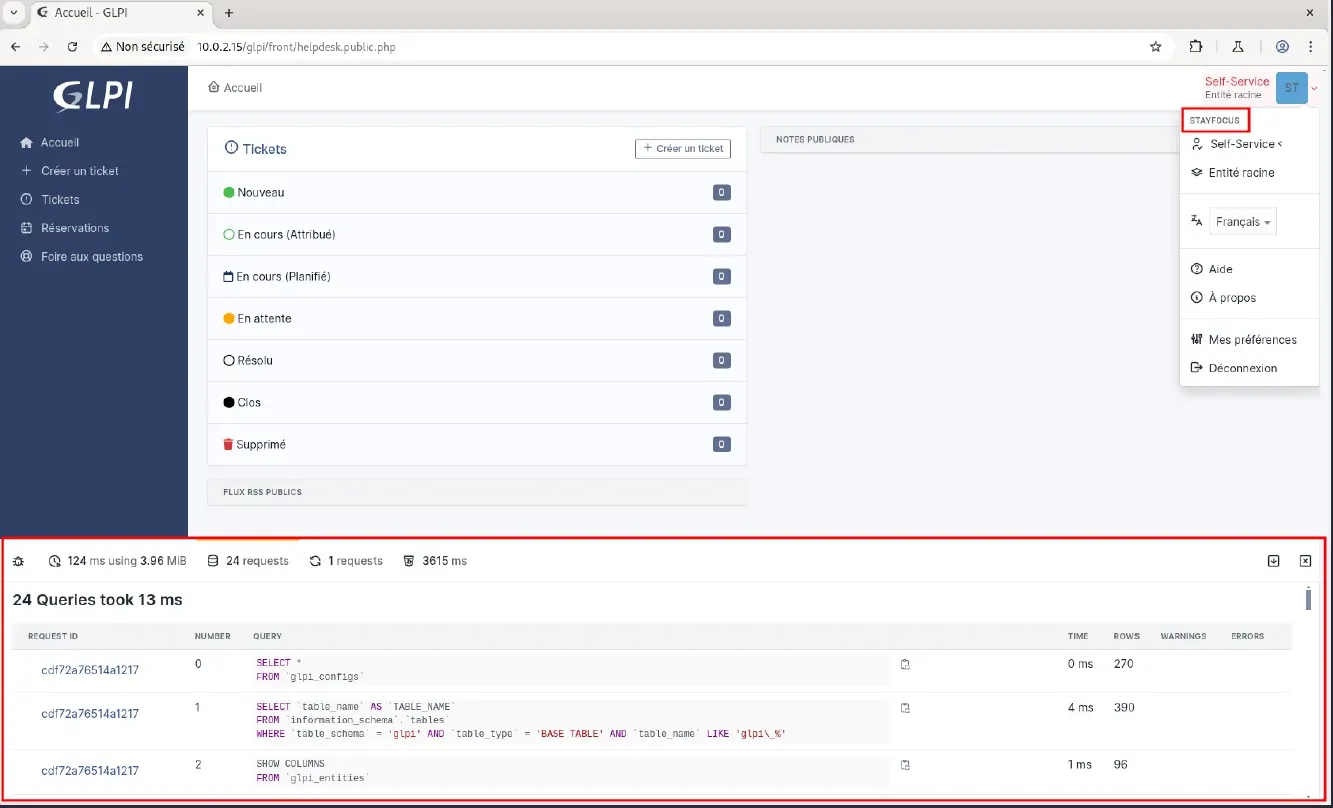
Task: Click the browser forward arrow
Action: [x=44, y=46]
